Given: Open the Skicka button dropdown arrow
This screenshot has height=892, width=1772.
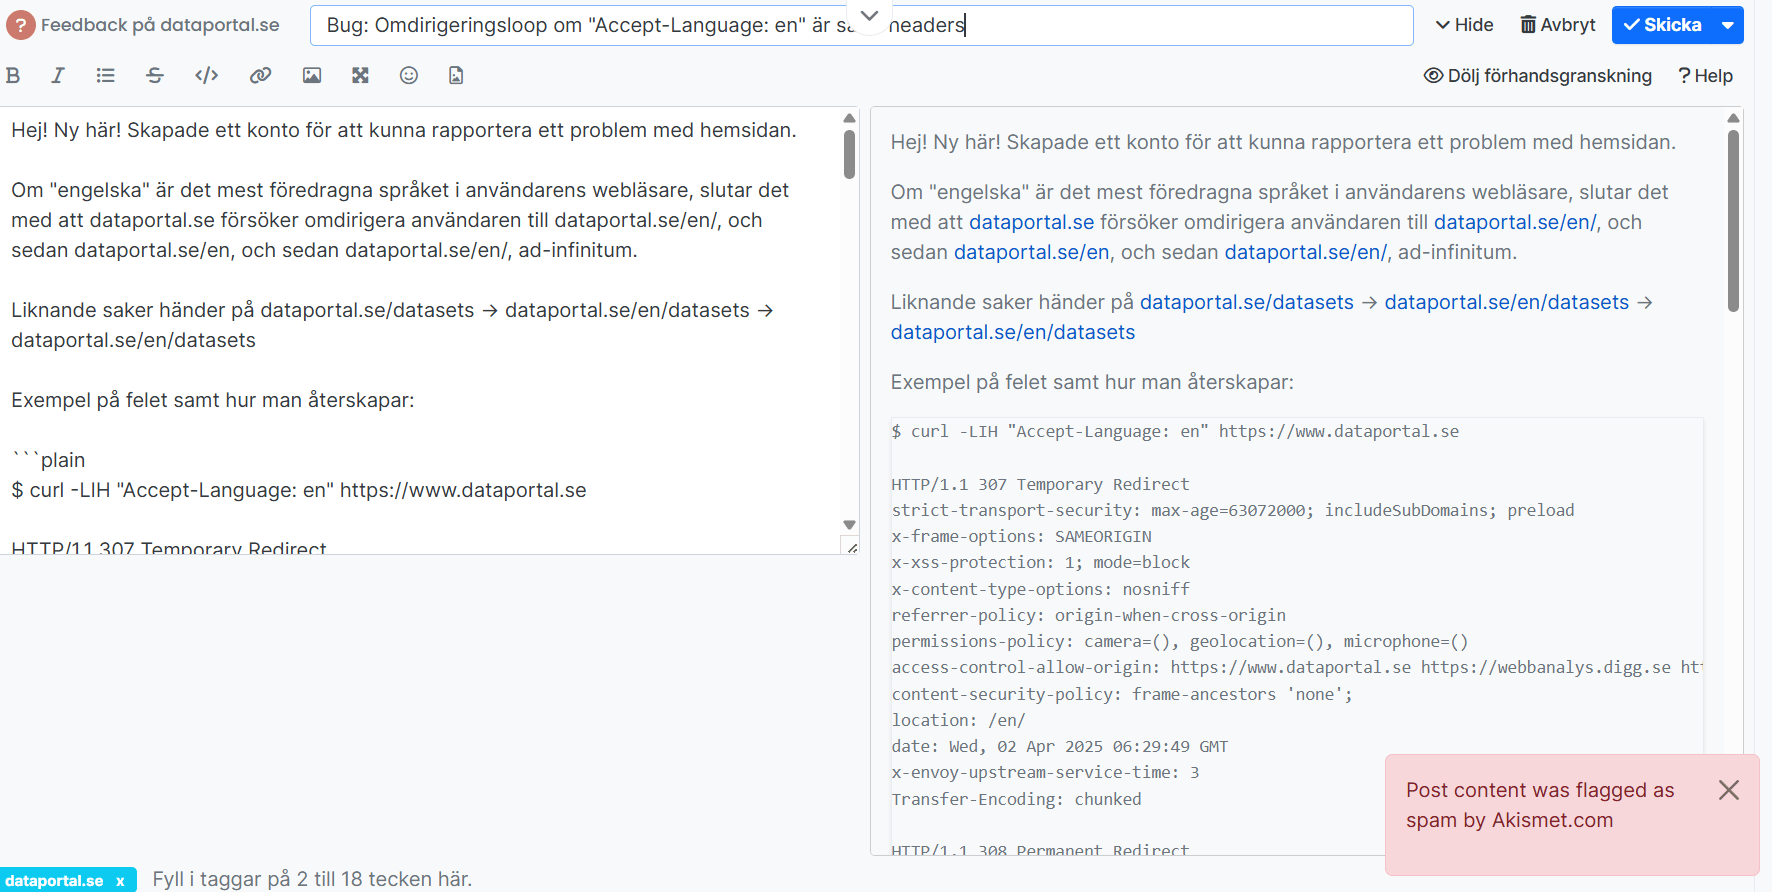Looking at the screenshot, I should click(x=1728, y=25).
